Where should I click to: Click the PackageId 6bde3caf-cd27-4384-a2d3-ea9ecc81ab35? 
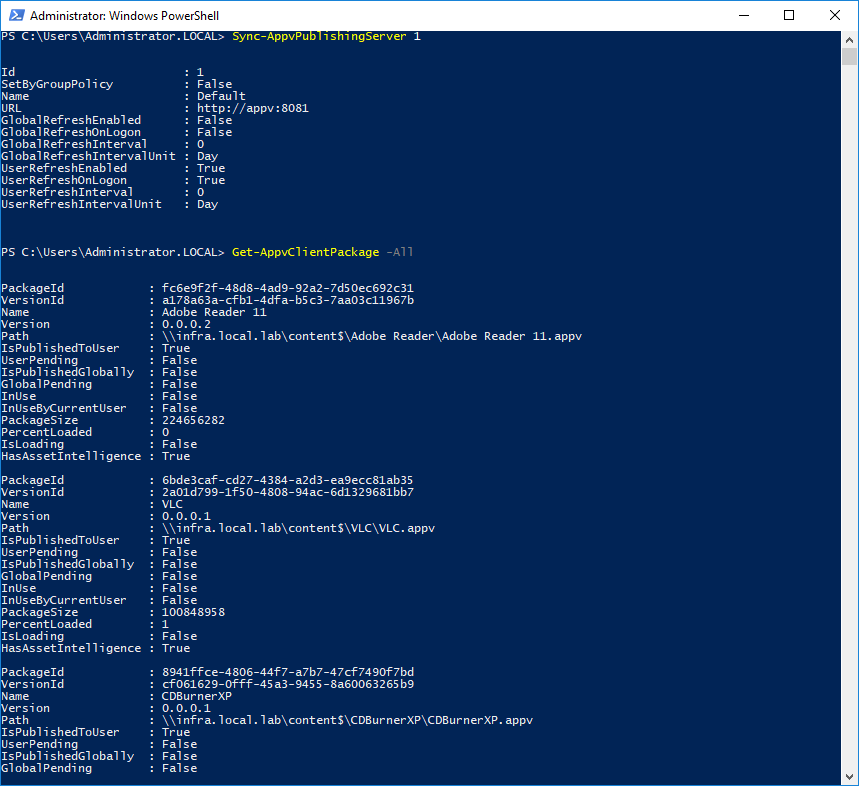click(288, 480)
